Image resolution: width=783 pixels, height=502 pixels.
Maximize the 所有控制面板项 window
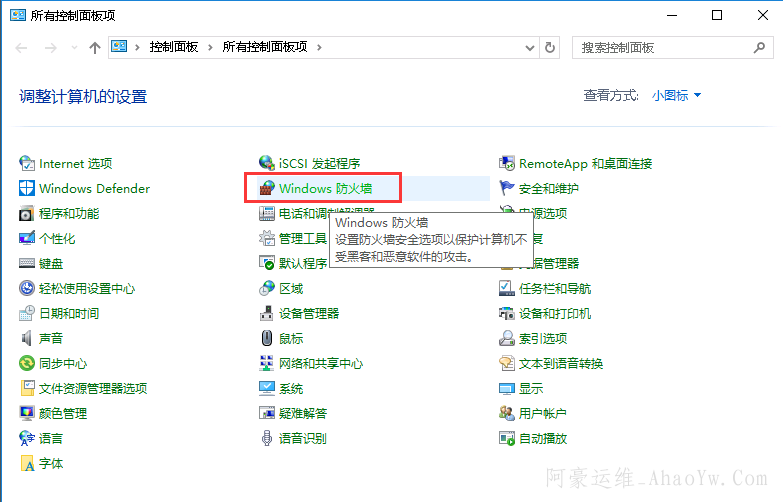pyautogui.click(x=717, y=15)
